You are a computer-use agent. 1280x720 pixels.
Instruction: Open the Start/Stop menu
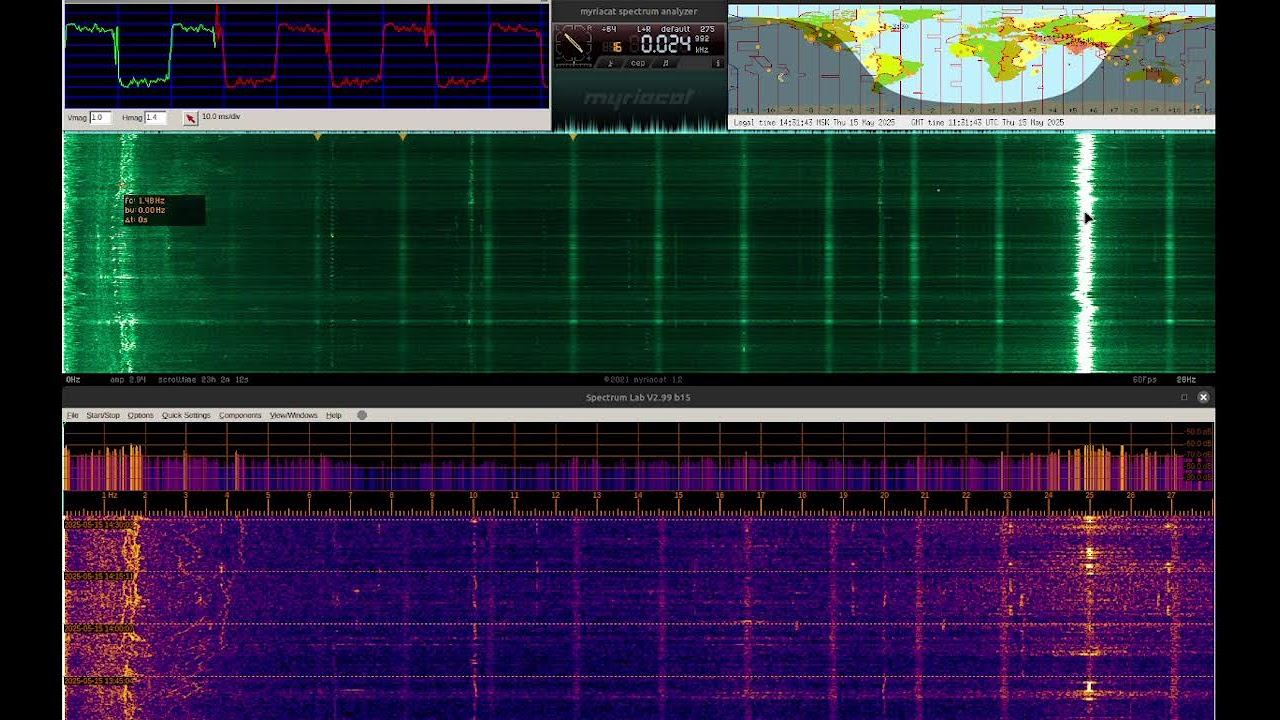click(x=103, y=415)
